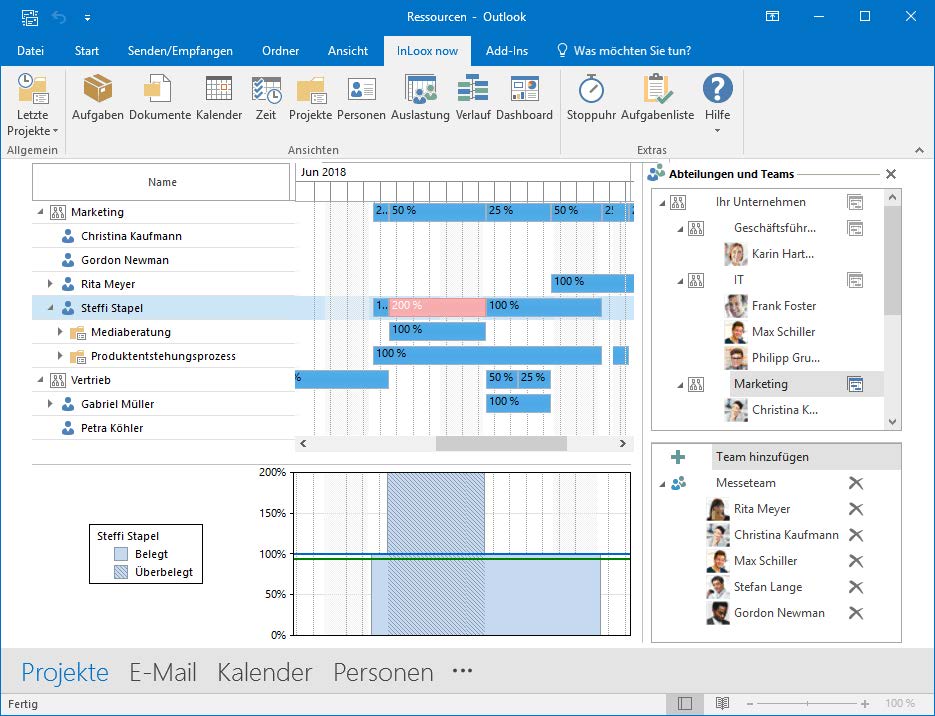Switch to the Ansicht ribbon tab
Viewport: 935px width, 716px height.
[x=348, y=51]
